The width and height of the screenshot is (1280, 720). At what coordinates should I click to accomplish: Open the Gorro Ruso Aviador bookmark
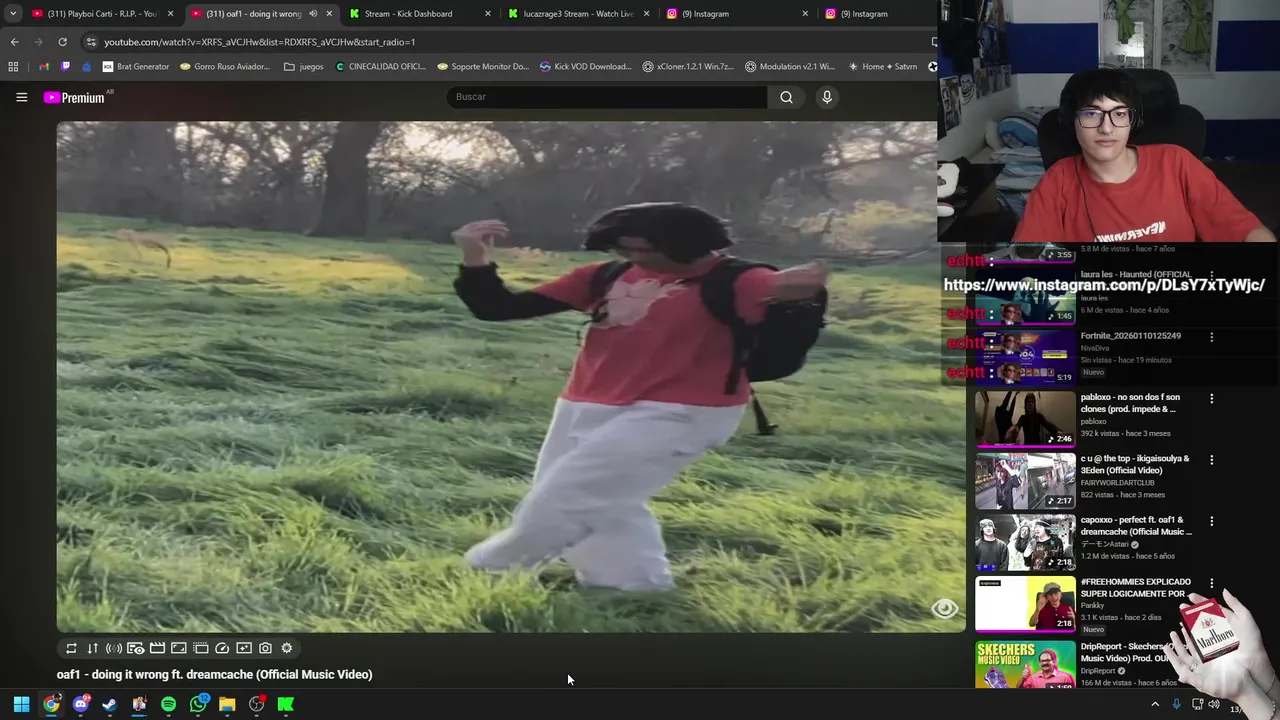pos(225,67)
